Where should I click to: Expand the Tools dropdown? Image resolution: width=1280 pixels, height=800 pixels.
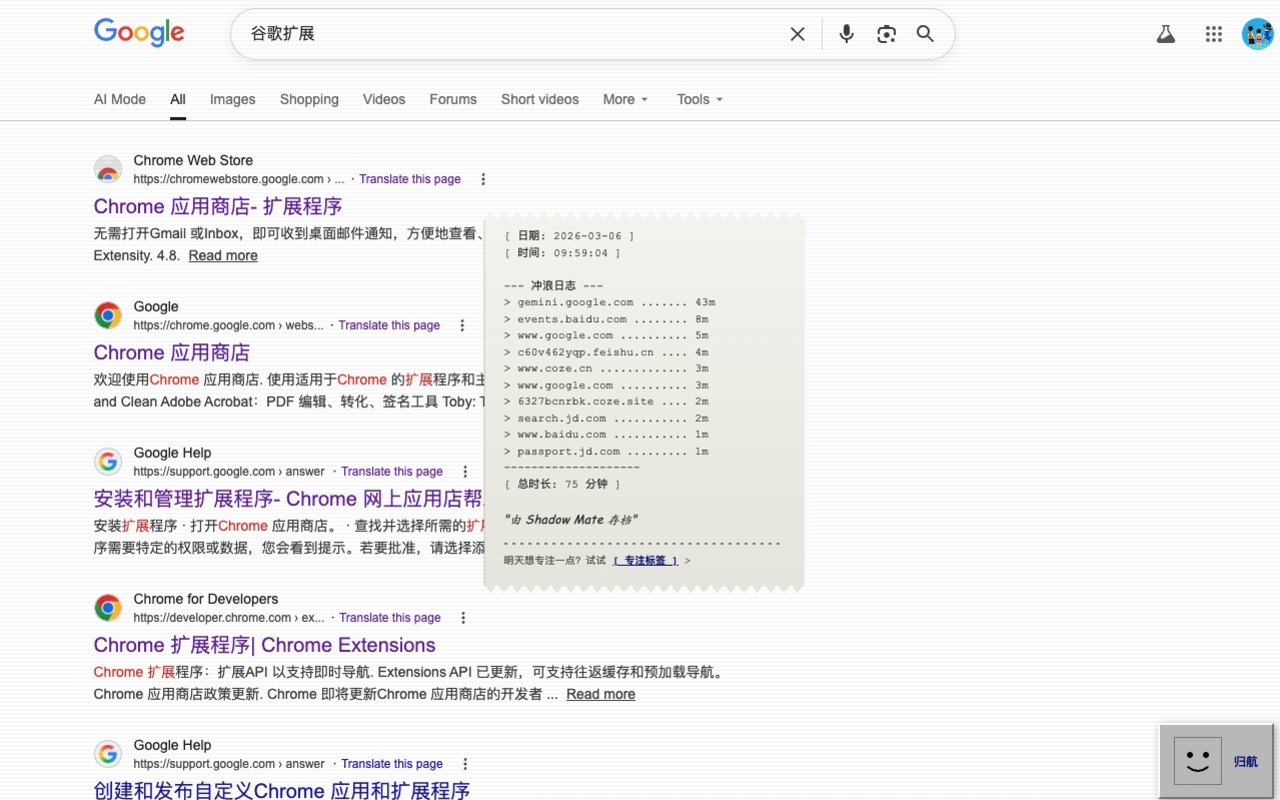(700, 99)
